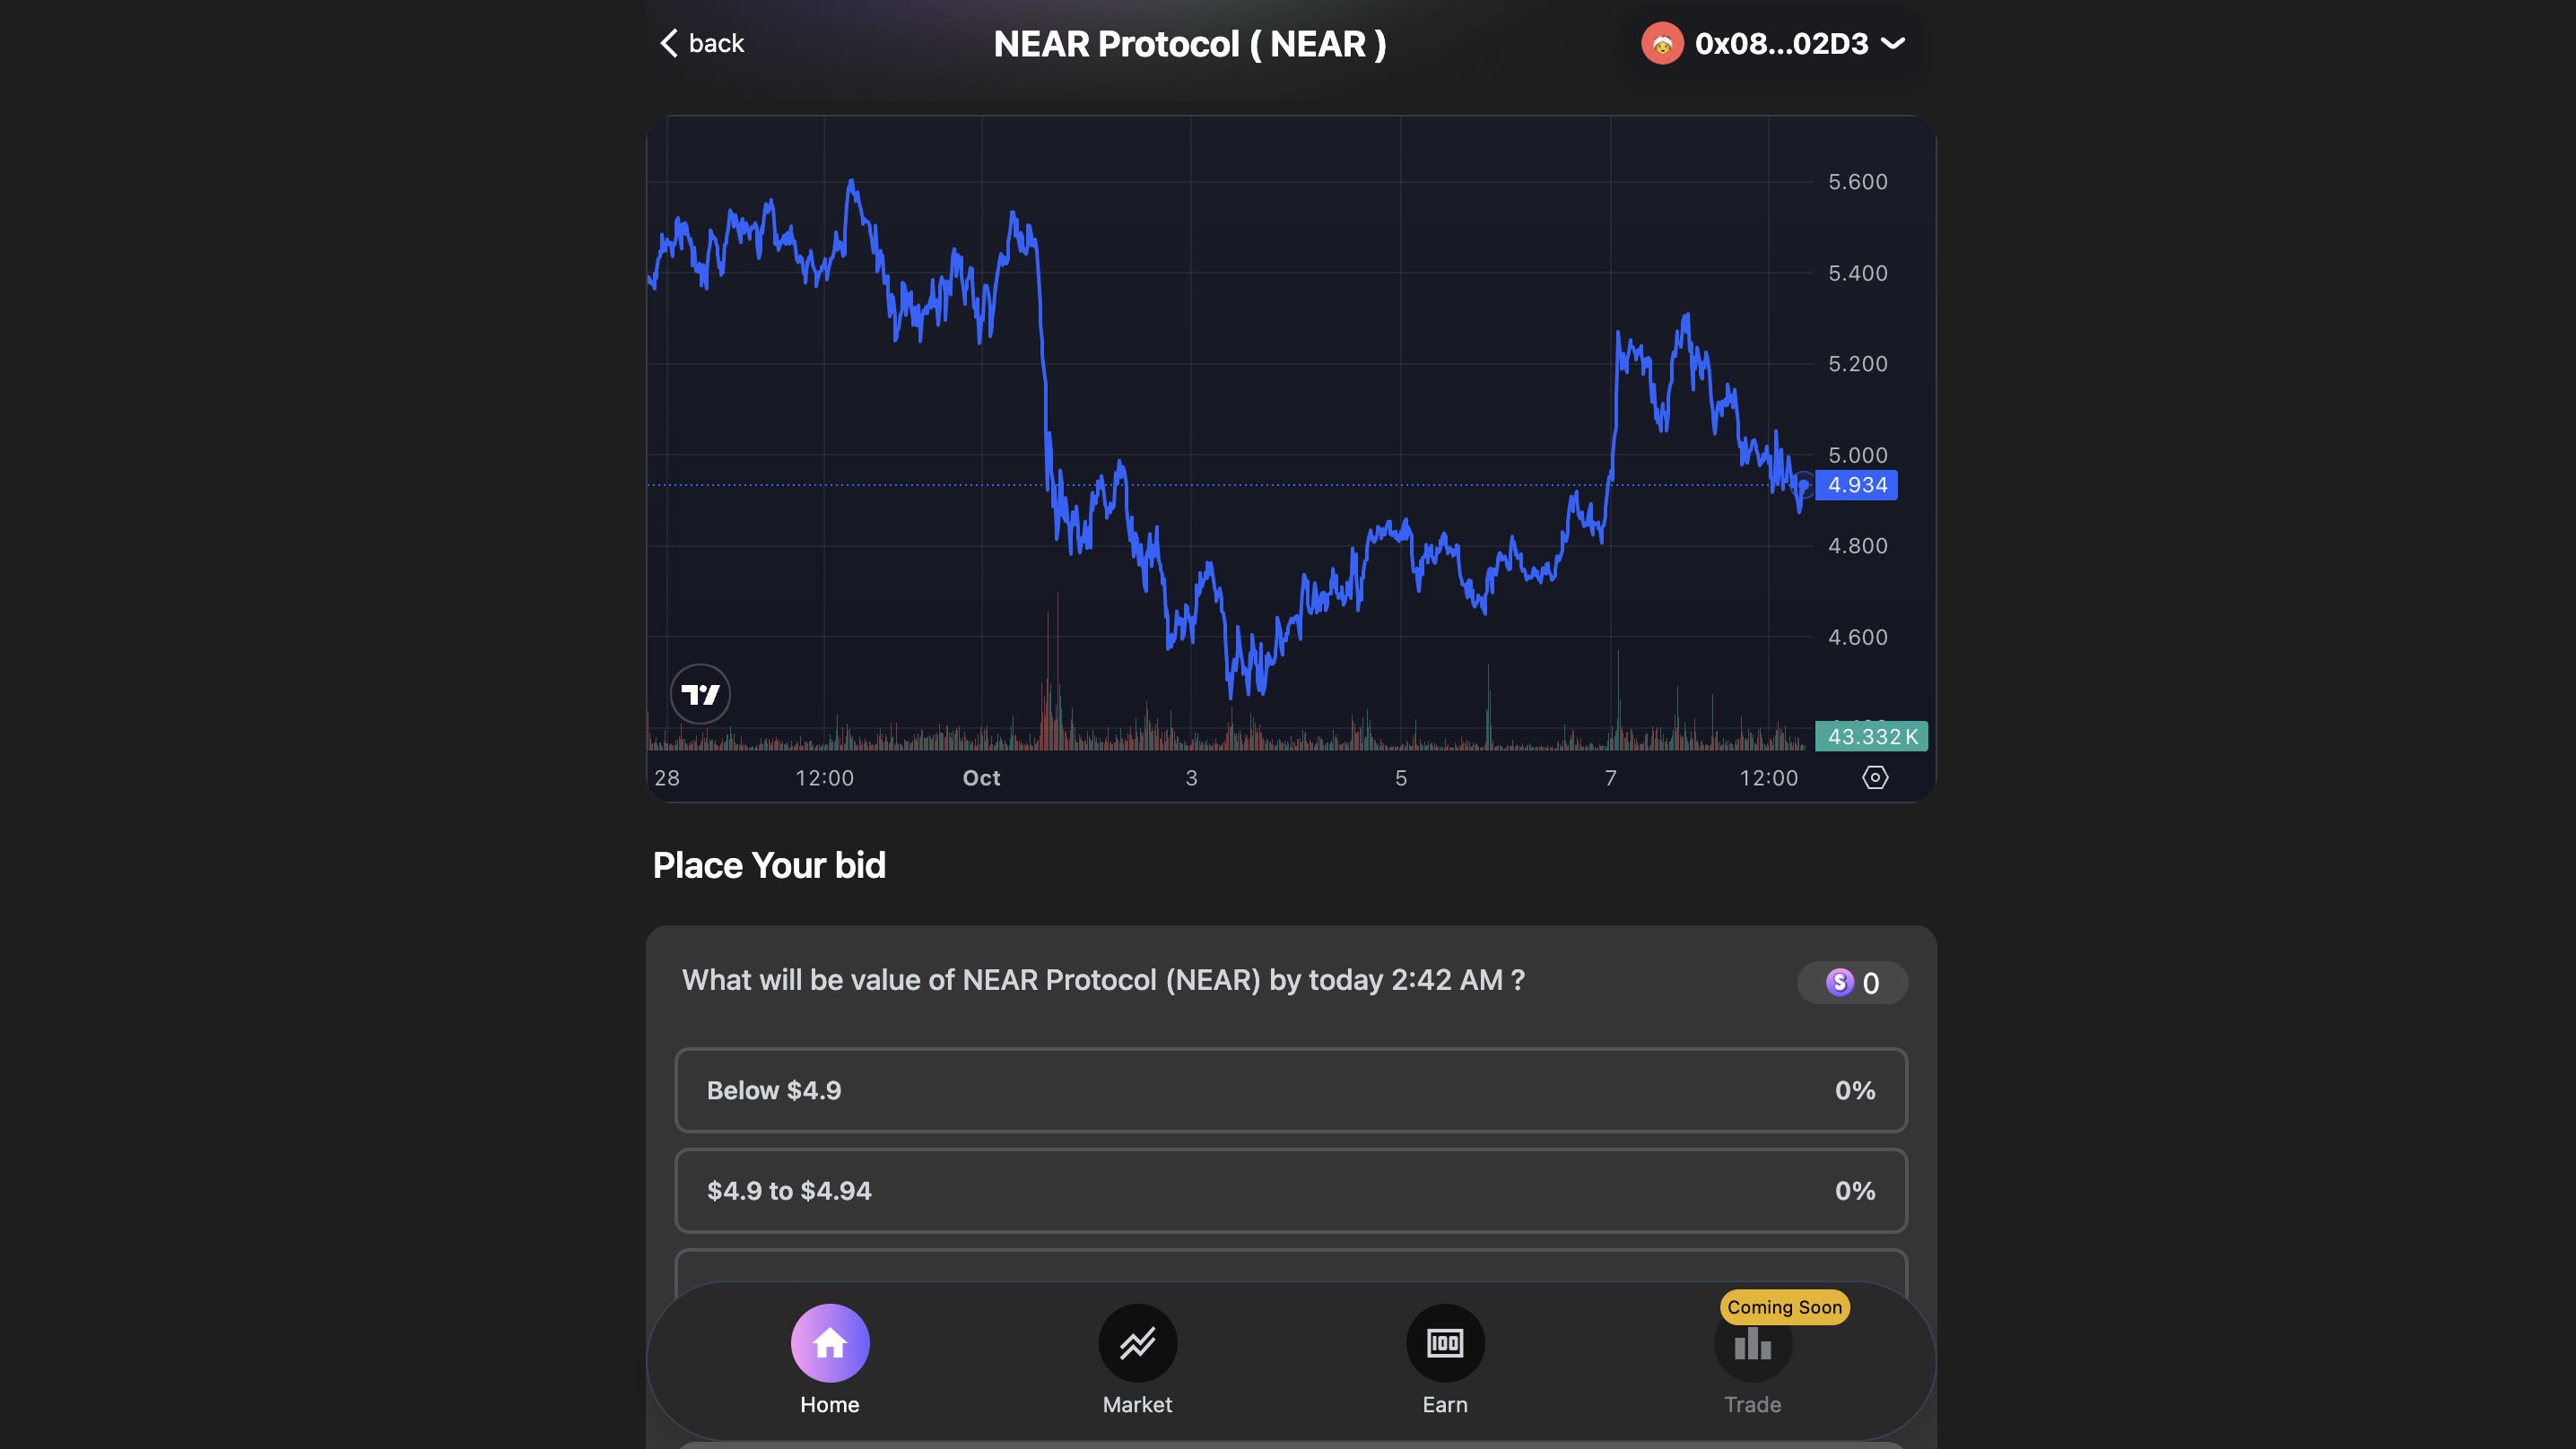
Task: Go to the Home tab icon
Action: click(x=829, y=1343)
